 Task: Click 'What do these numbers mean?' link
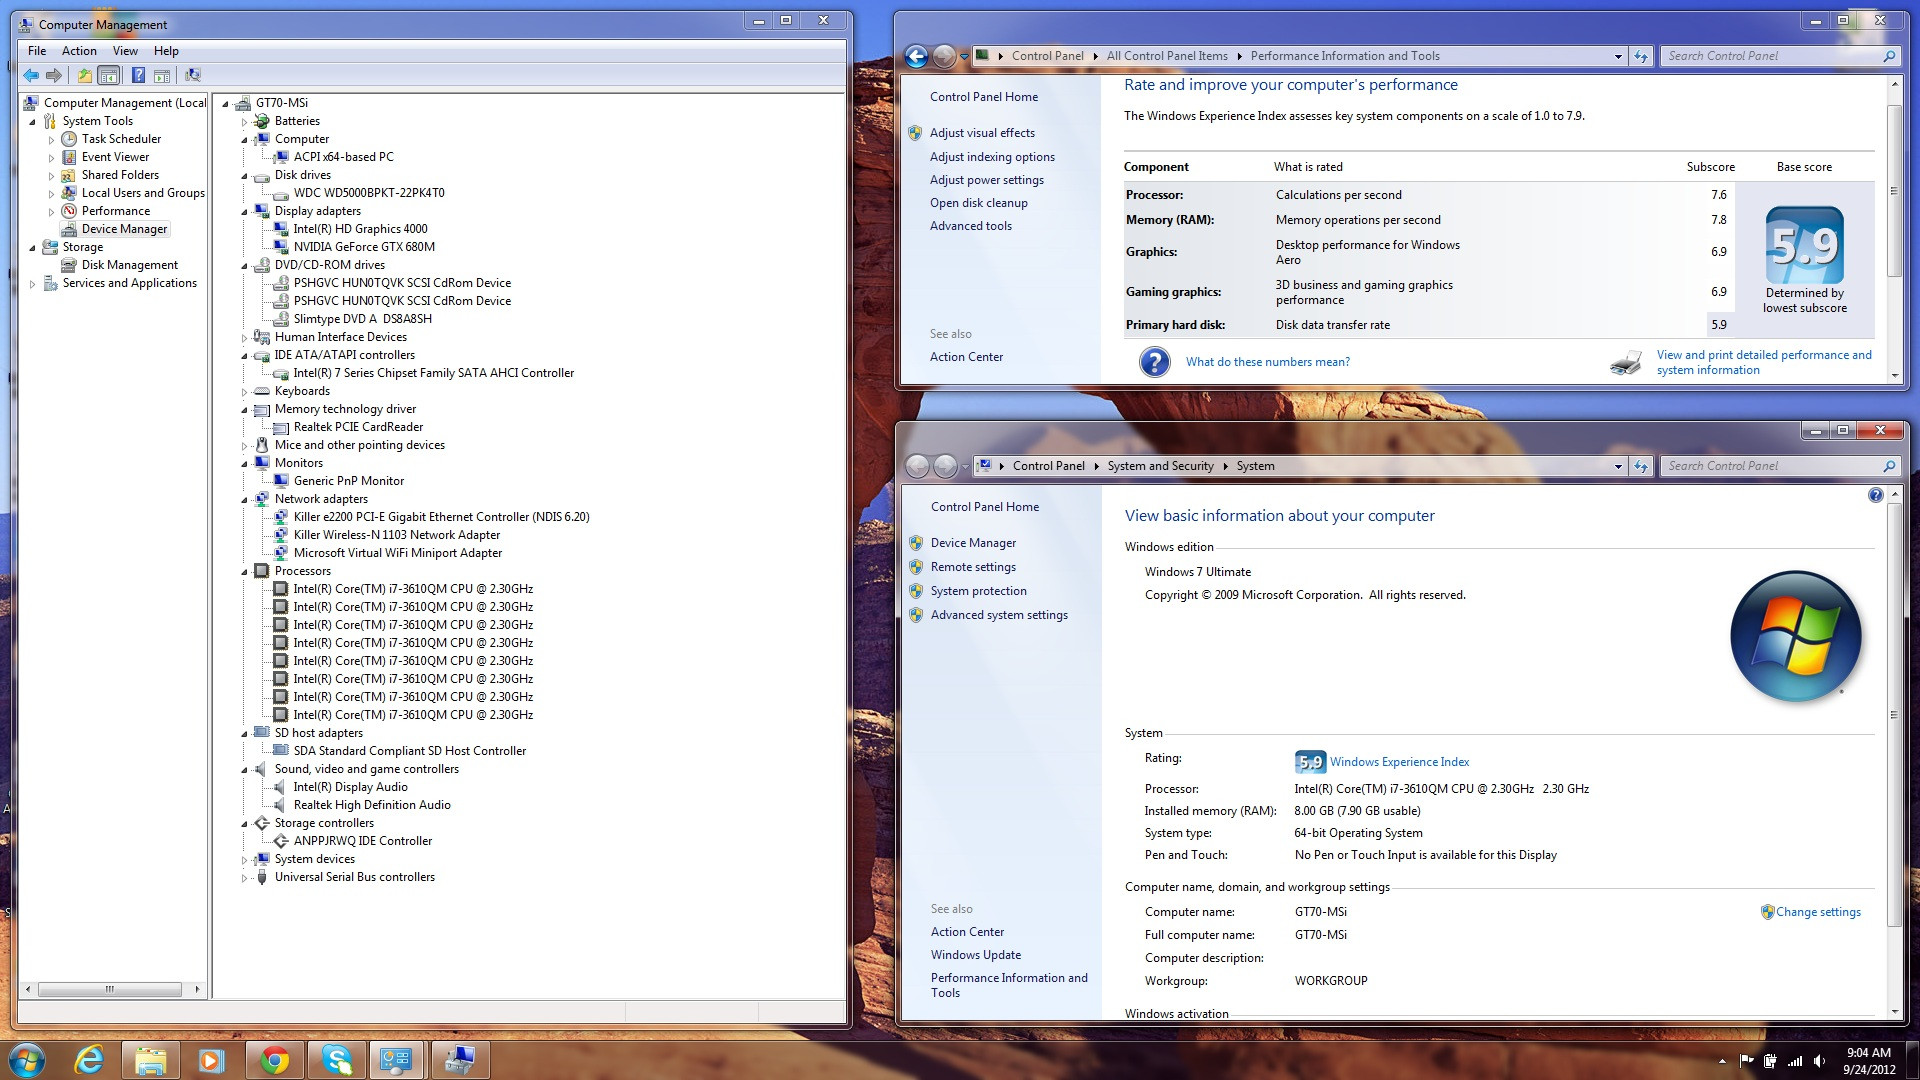(x=1267, y=362)
